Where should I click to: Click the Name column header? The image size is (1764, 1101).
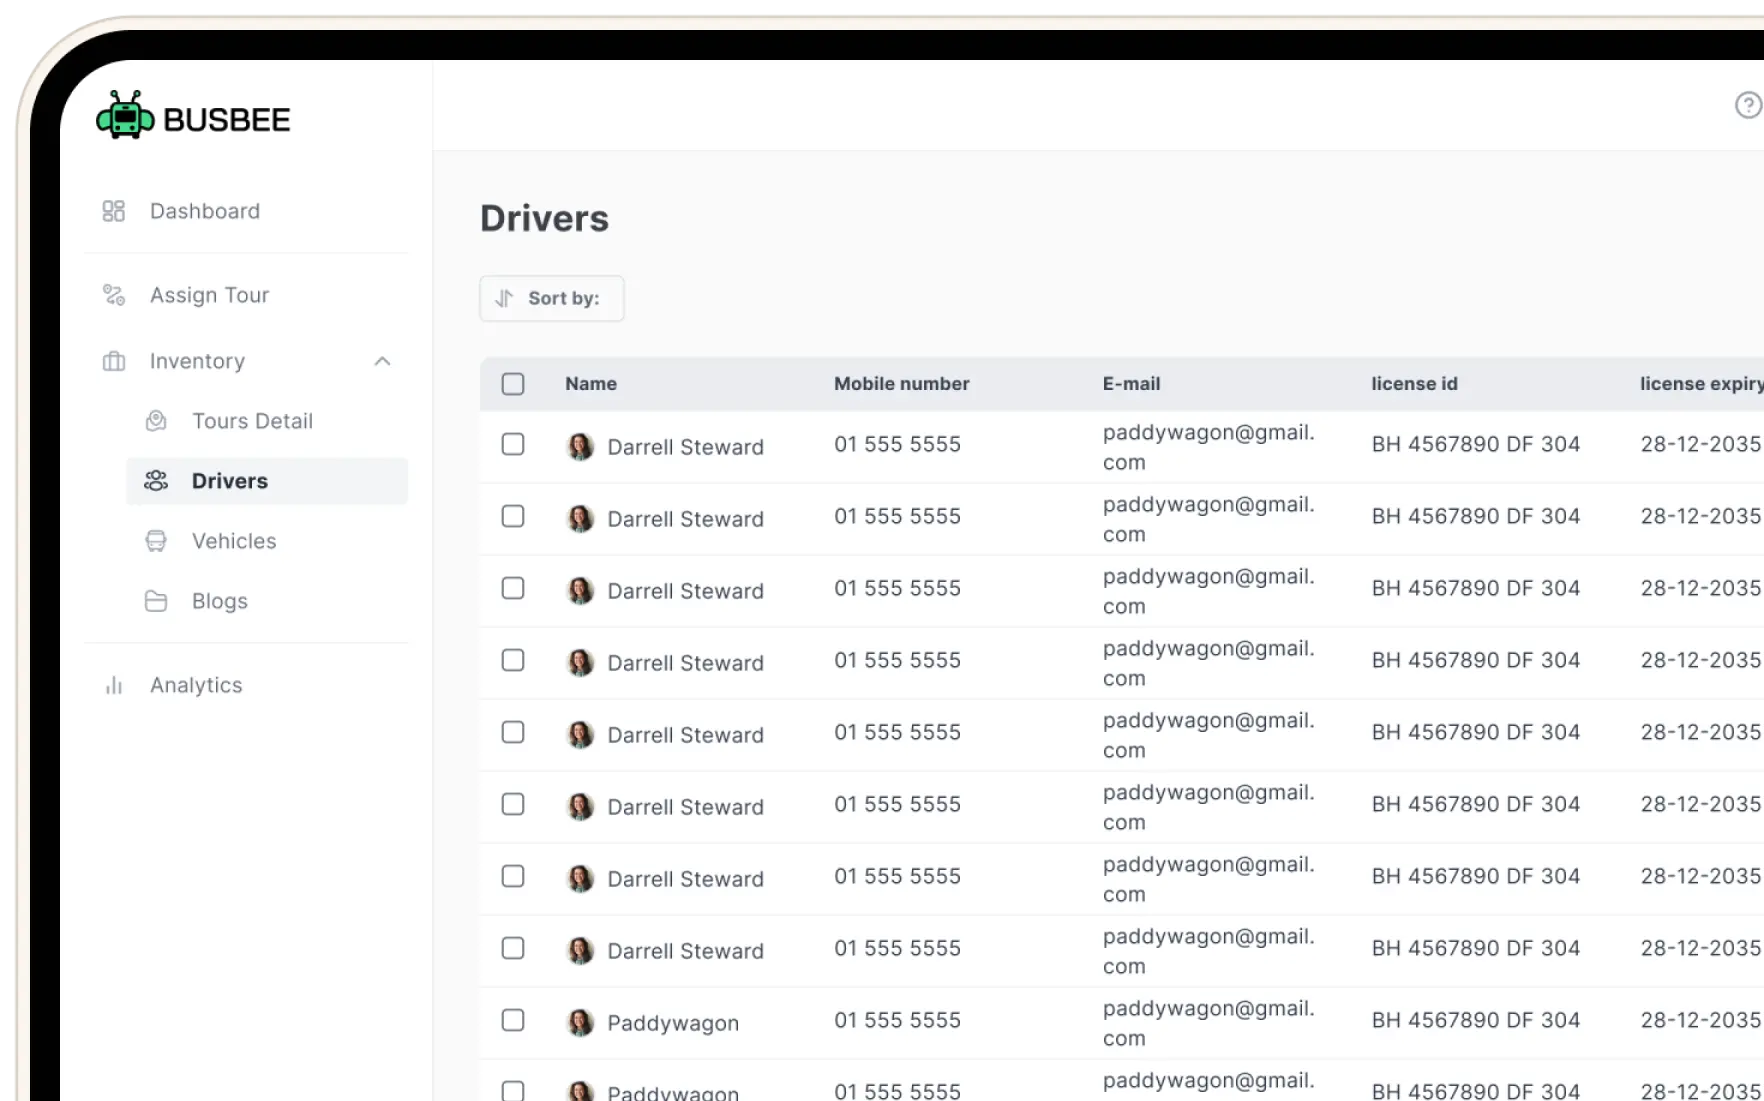[591, 384]
